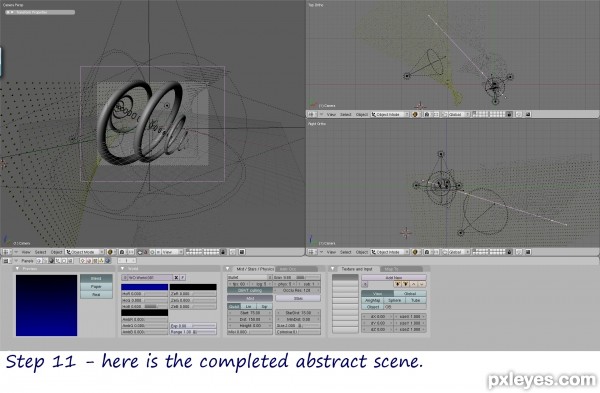Click the world name input field

click(x=150, y=277)
